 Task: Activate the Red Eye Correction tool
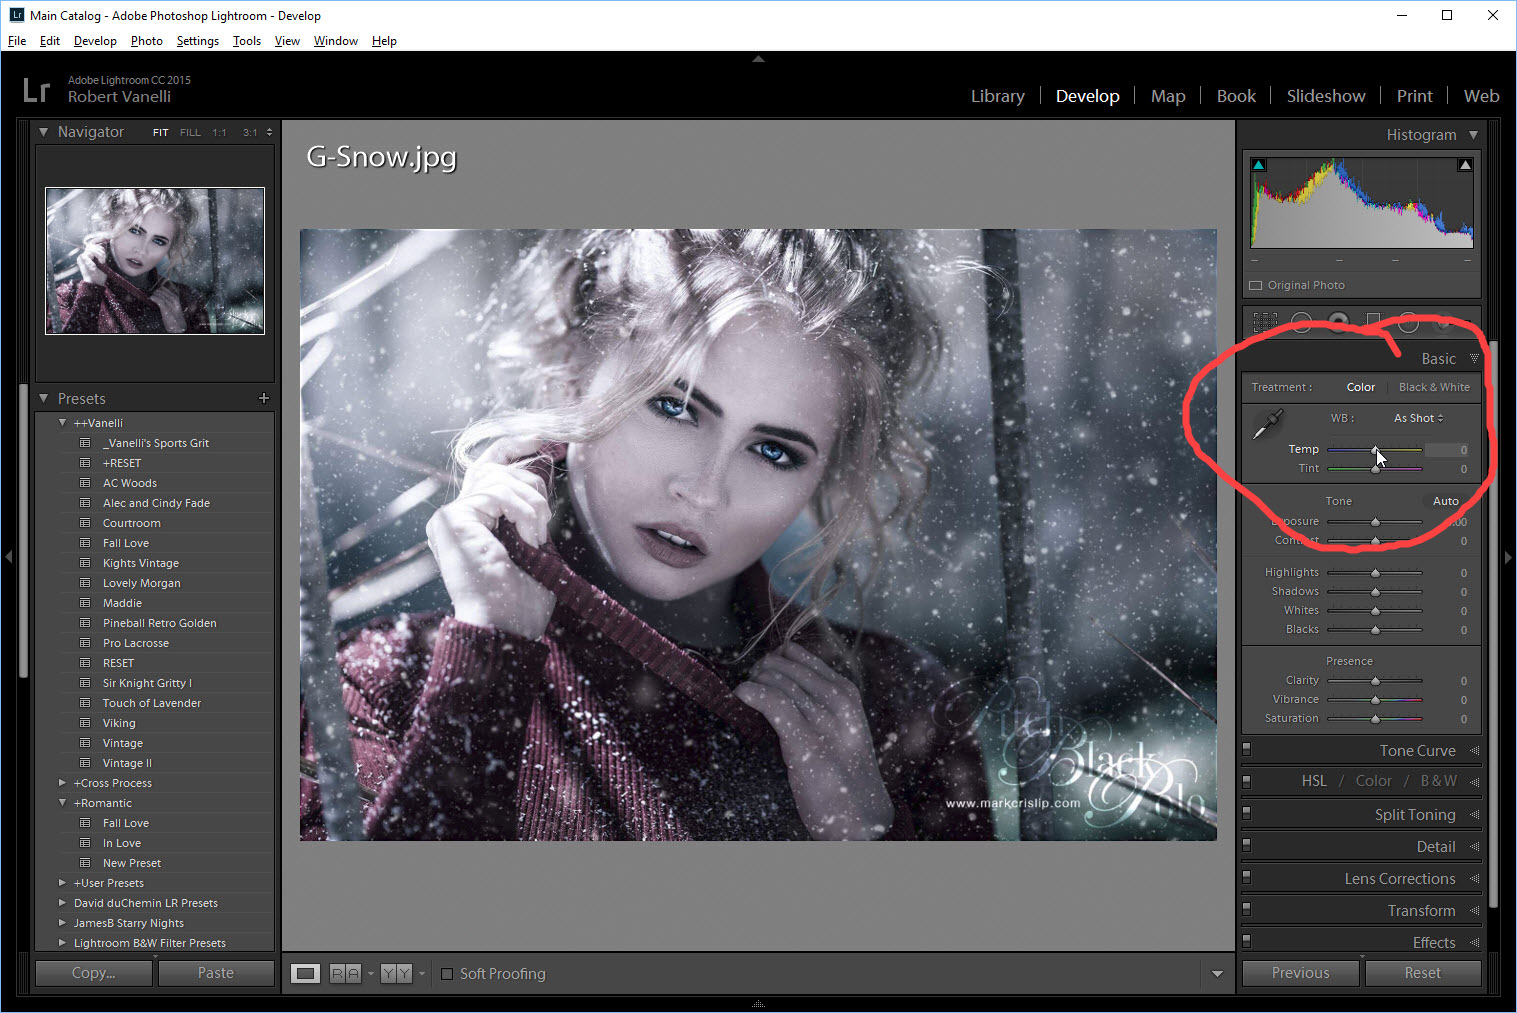(x=1338, y=322)
